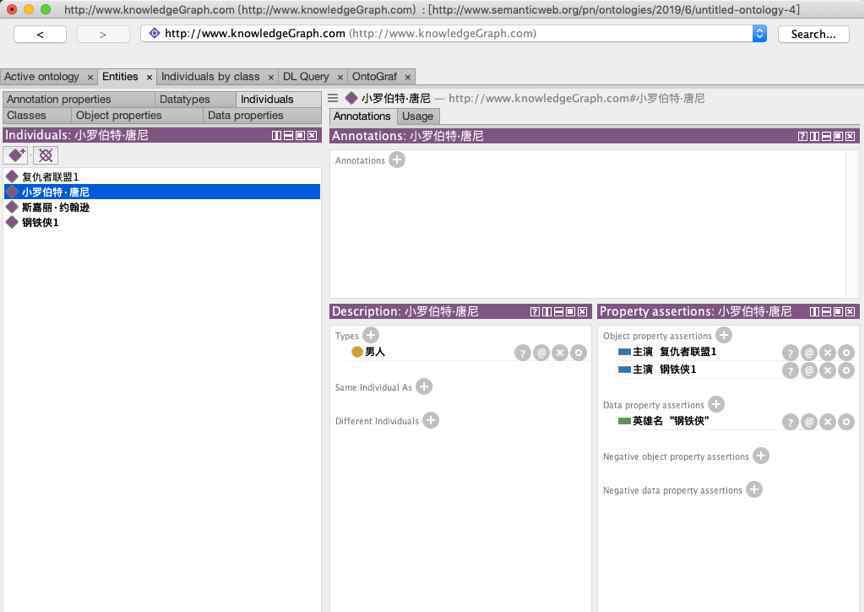The width and height of the screenshot is (864, 612).
Task: Close the Property assertions view from its header
Action: click(850, 312)
